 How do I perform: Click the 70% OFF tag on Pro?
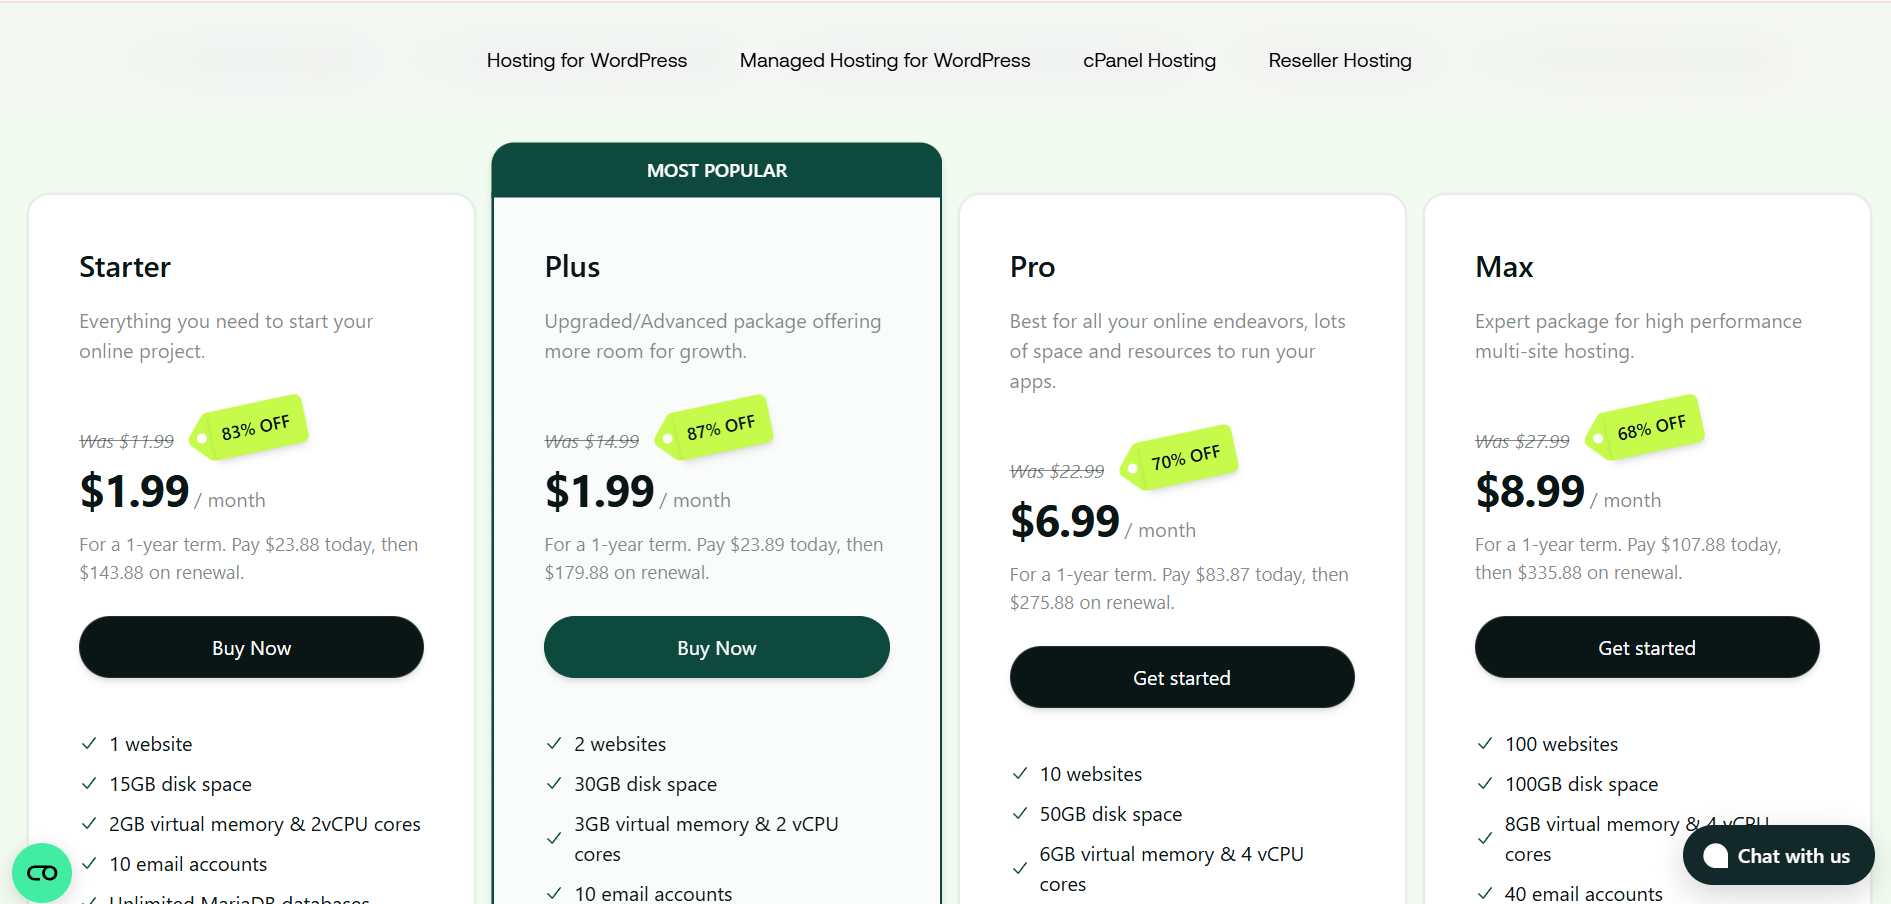click(1182, 458)
